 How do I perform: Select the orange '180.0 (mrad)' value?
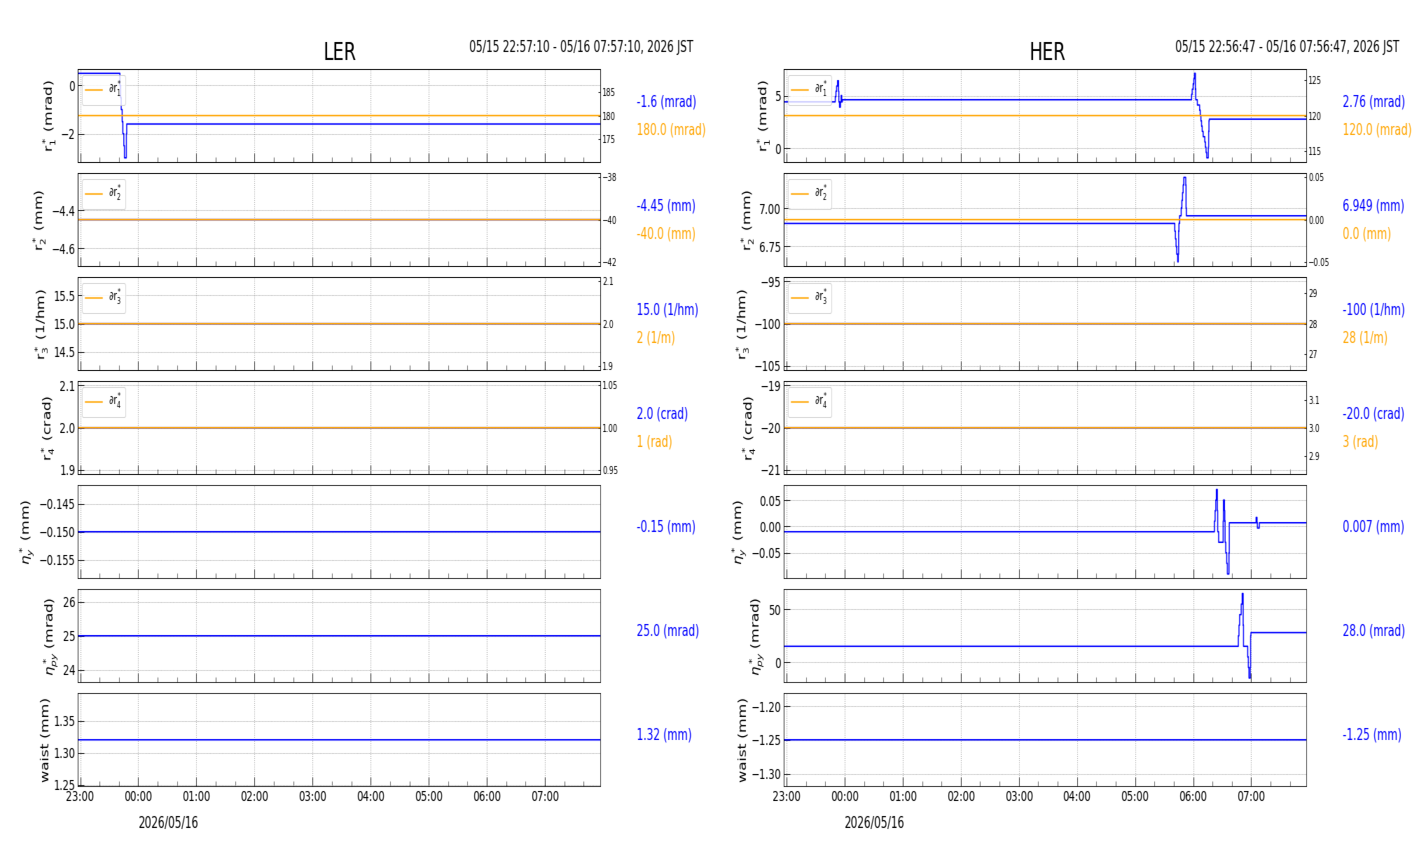point(671,130)
